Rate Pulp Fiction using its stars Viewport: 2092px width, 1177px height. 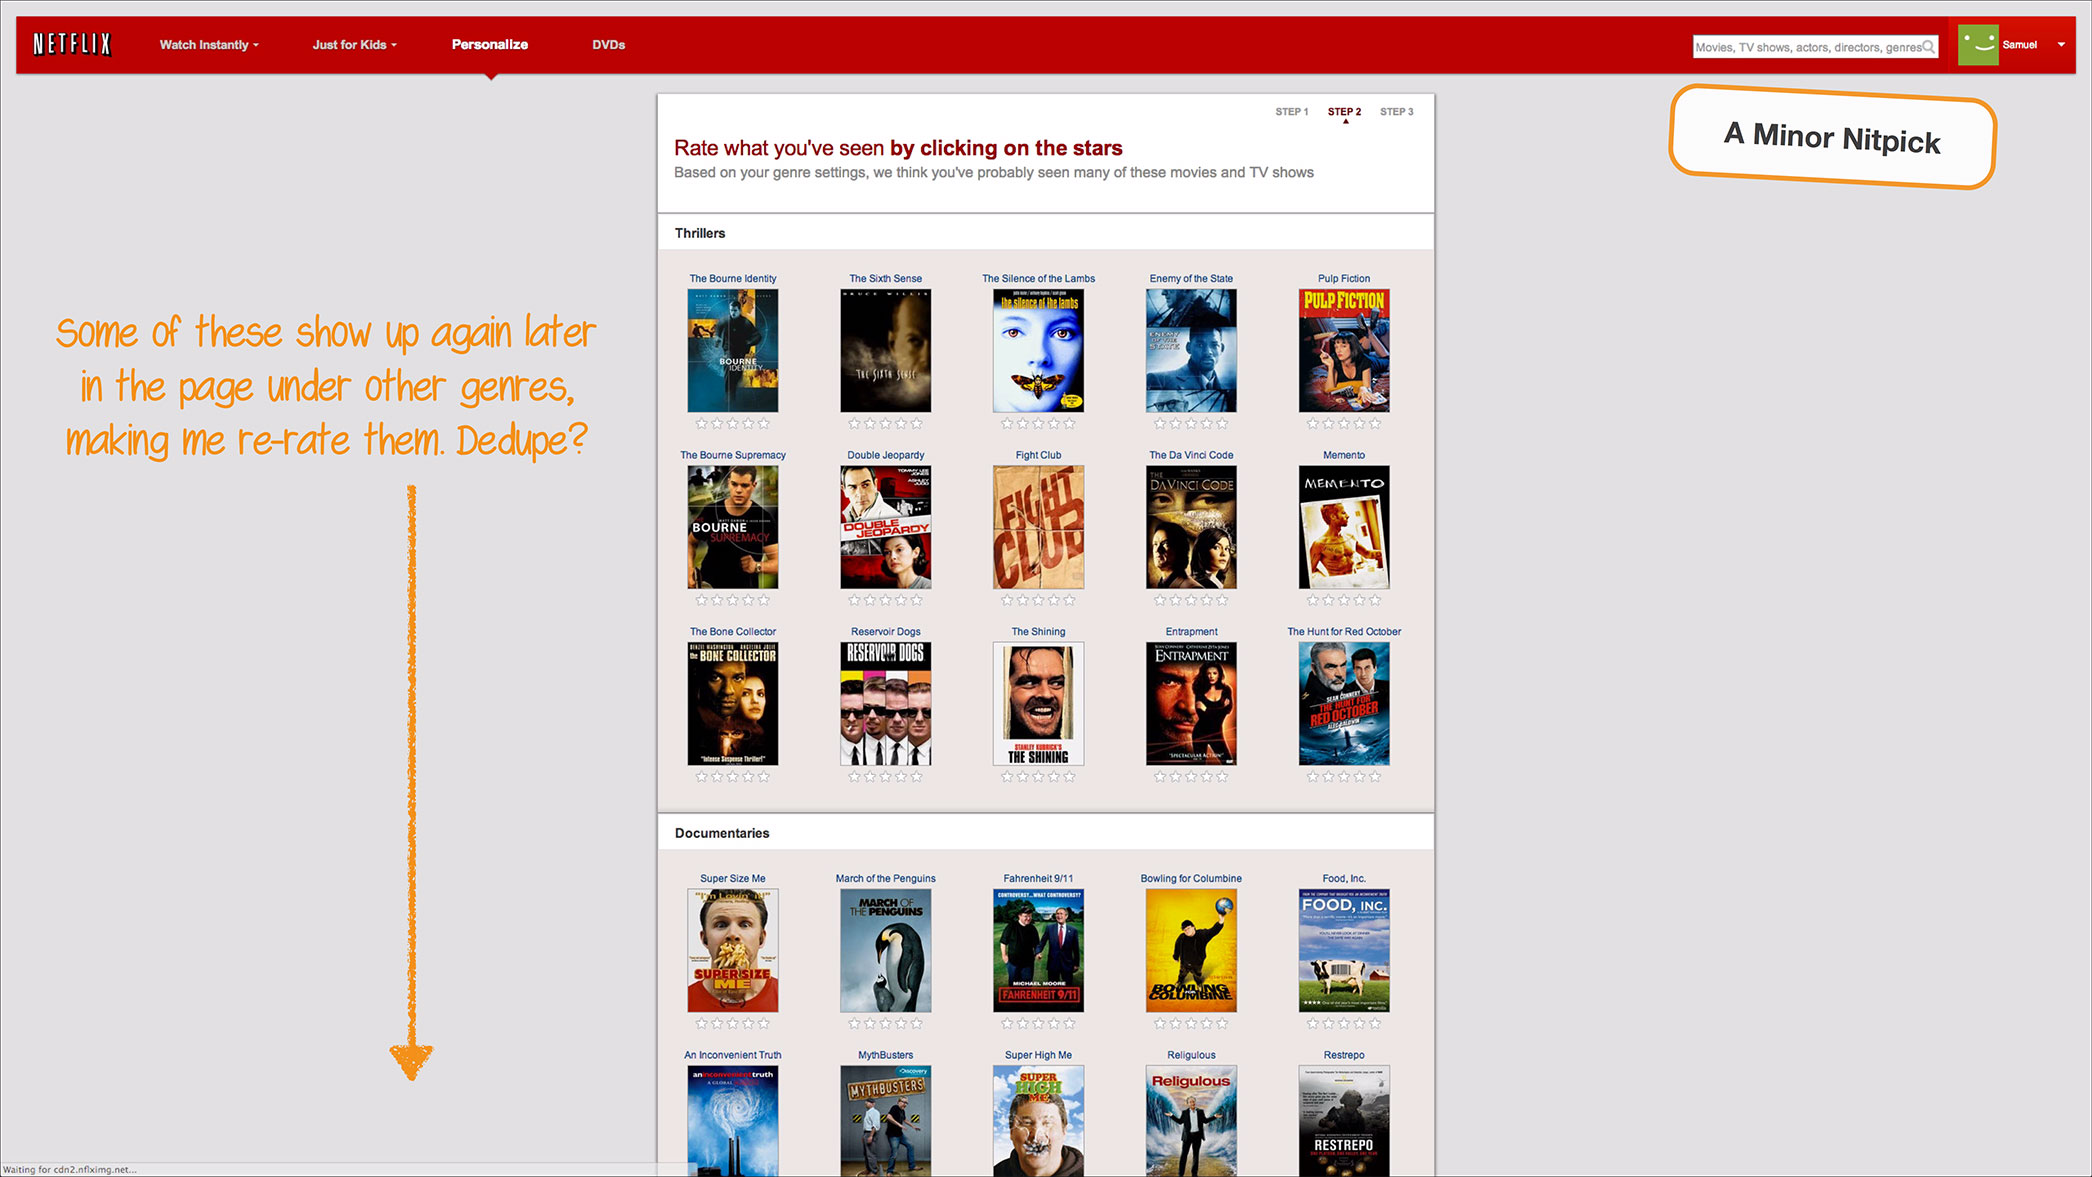[x=1344, y=424]
